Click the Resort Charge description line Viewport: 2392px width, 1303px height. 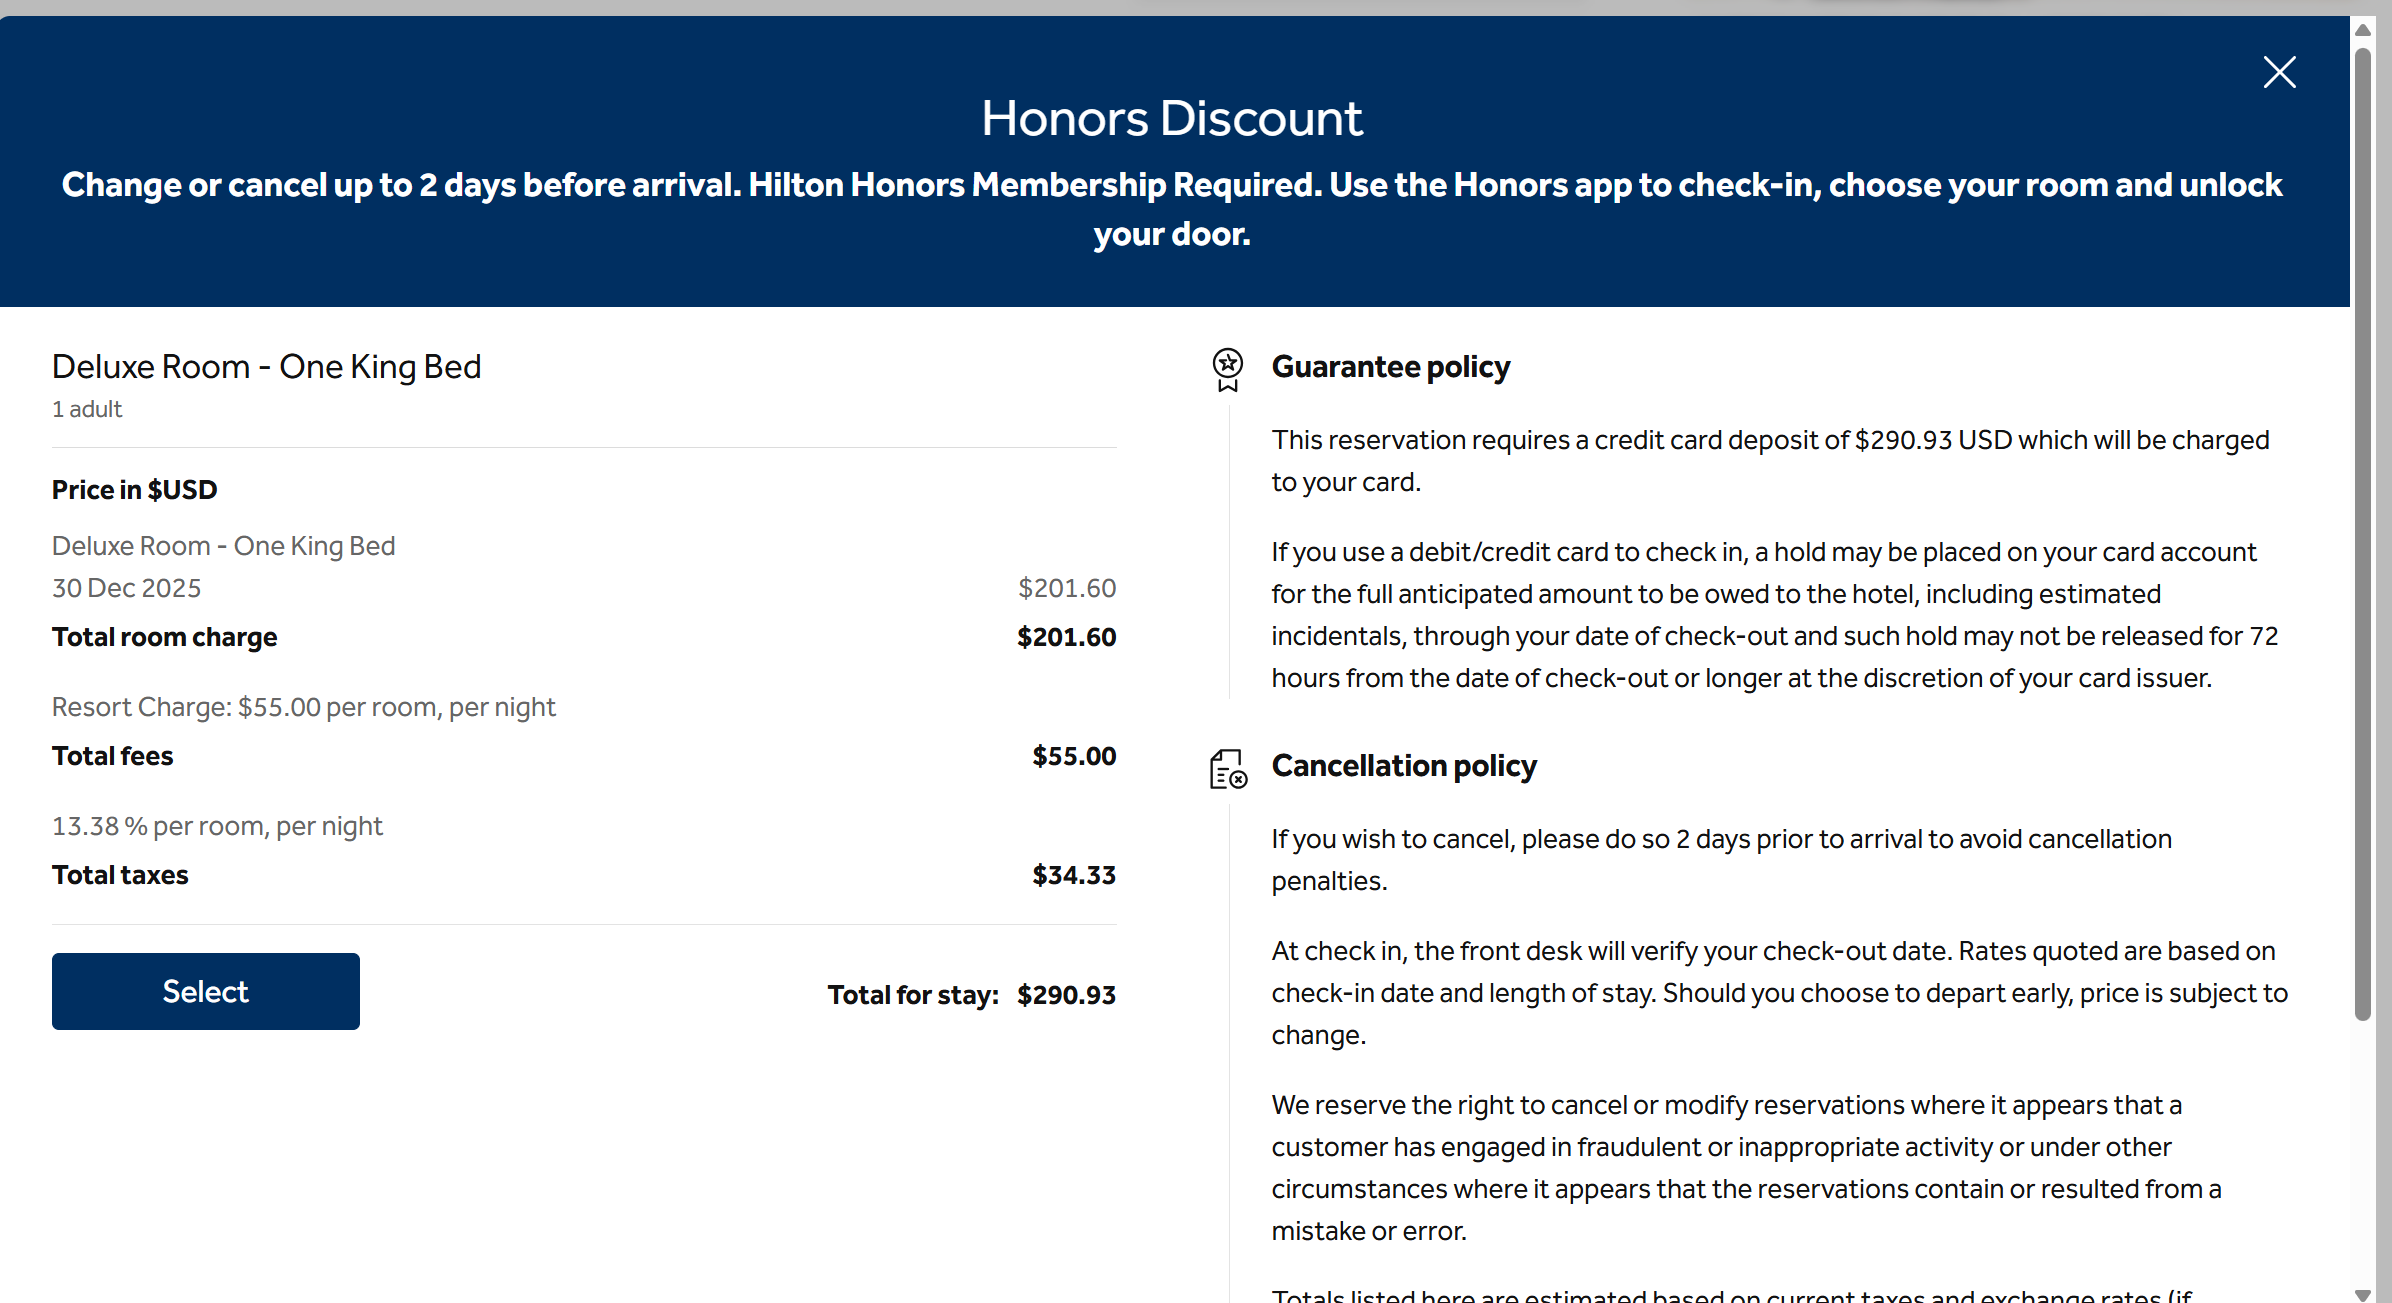(303, 707)
